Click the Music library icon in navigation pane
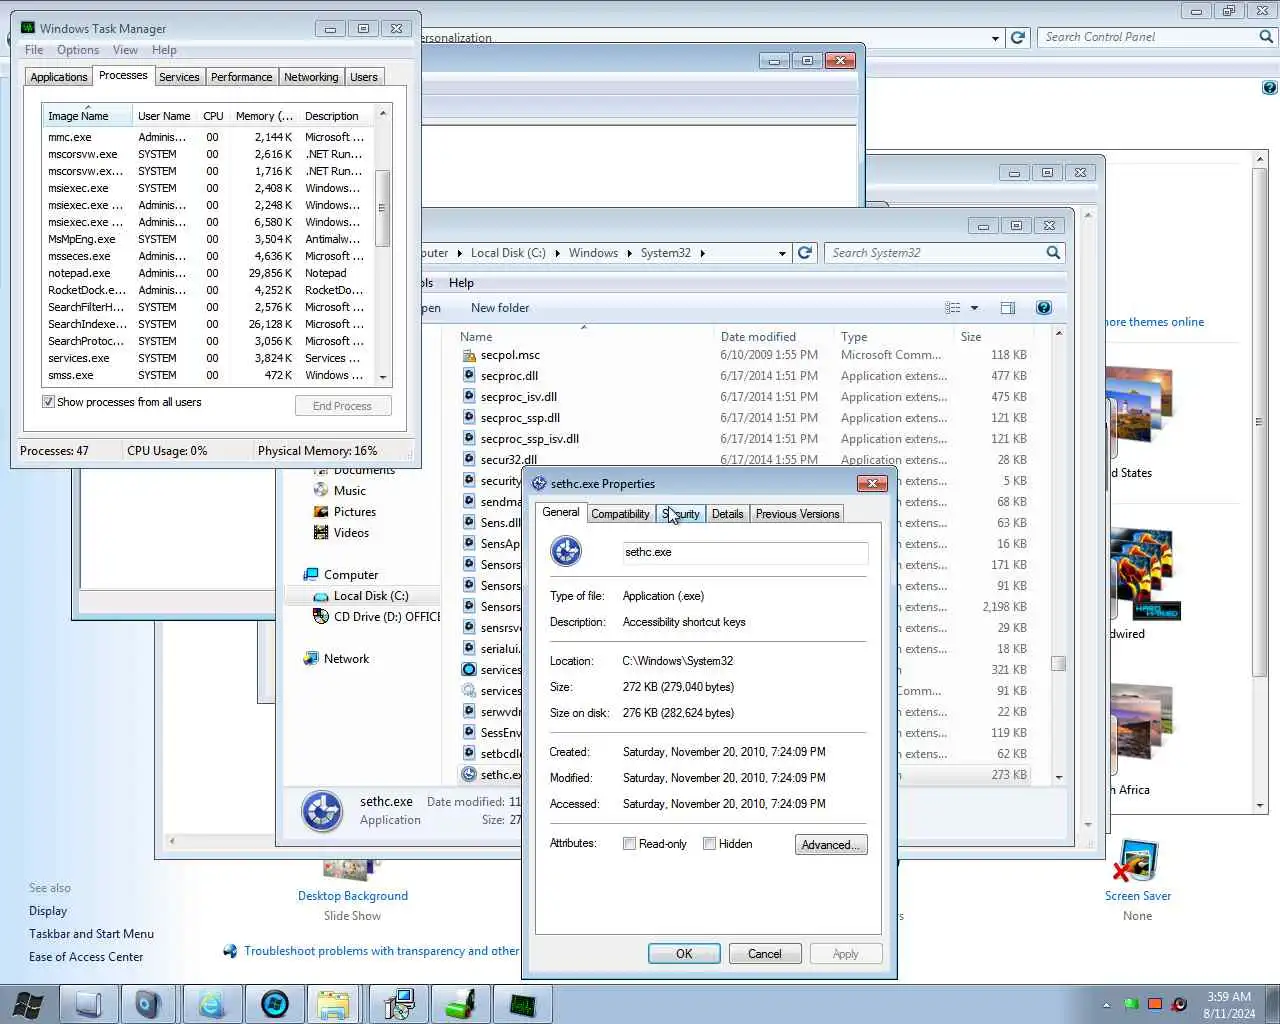The width and height of the screenshot is (1280, 1024). click(321, 490)
